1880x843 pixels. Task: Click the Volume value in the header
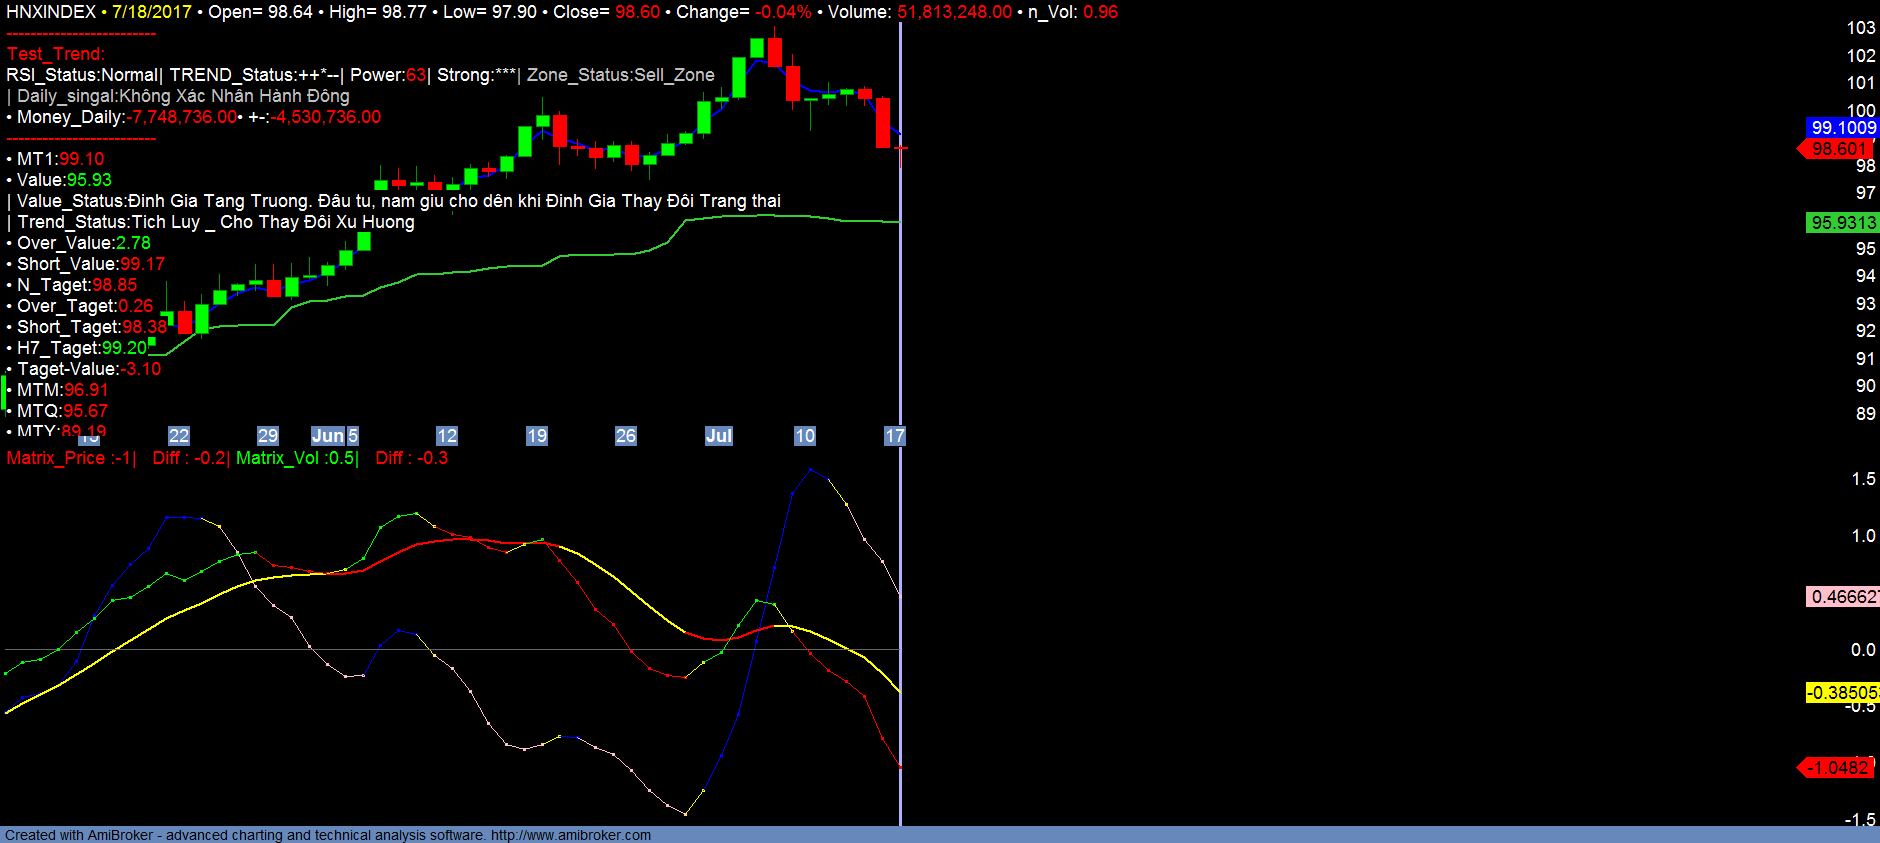954,12
